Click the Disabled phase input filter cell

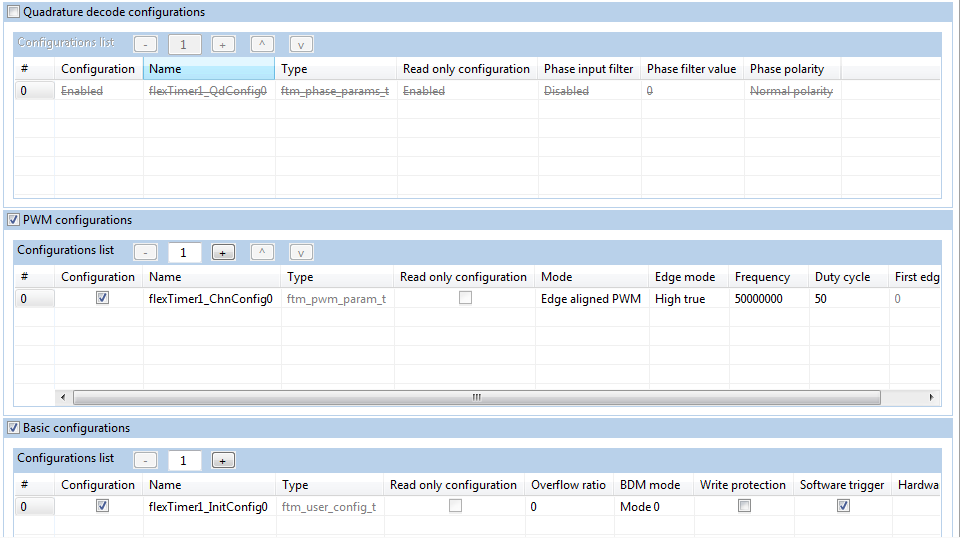tap(589, 91)
